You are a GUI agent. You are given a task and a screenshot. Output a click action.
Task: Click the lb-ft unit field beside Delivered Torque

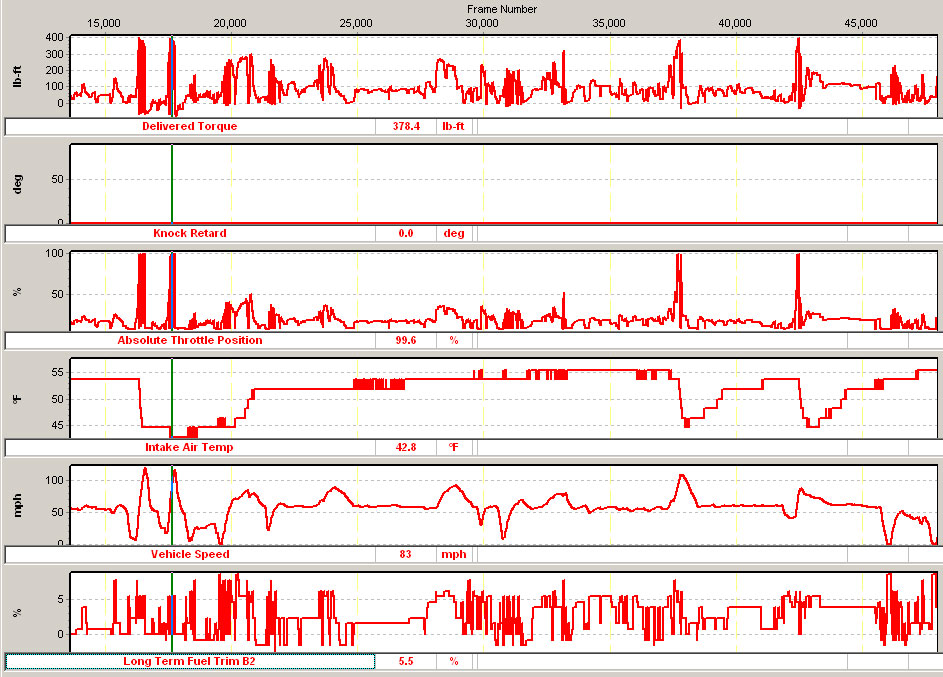tap(454, 127)
